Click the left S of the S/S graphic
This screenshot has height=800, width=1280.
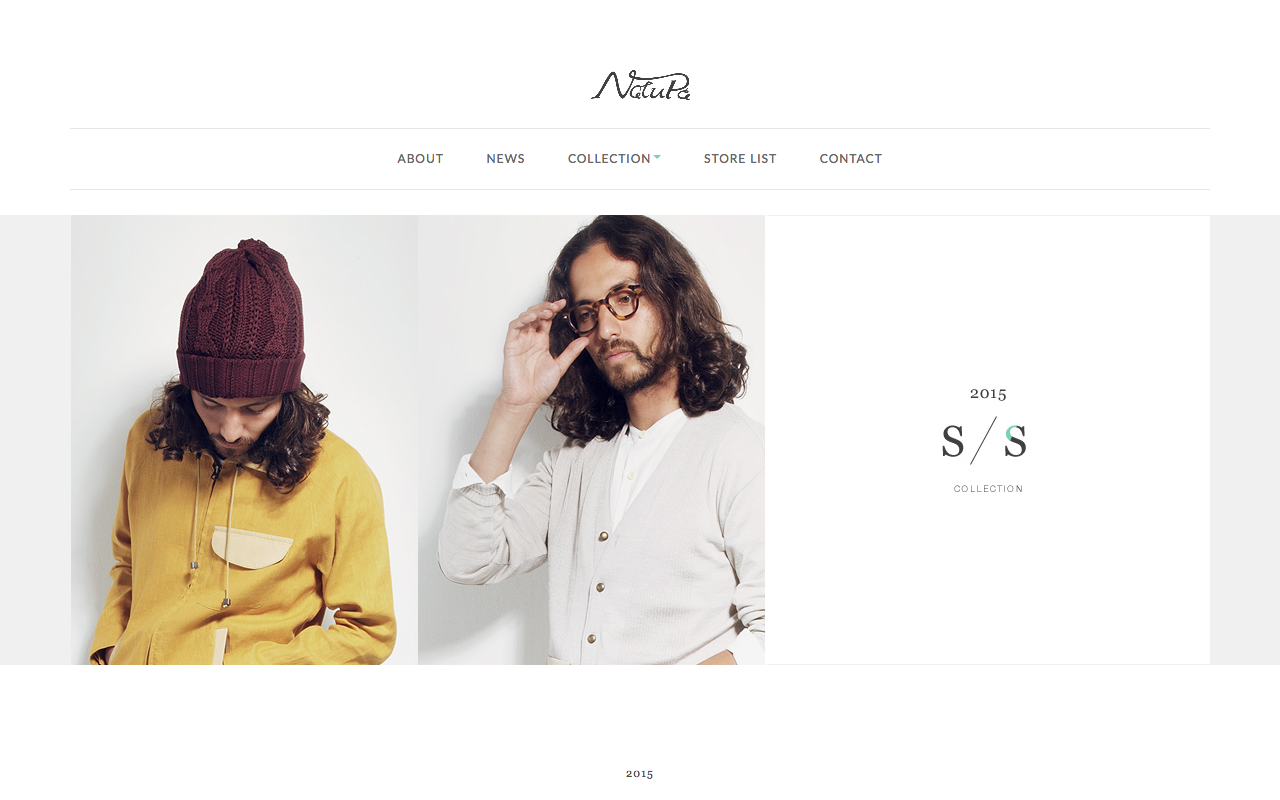coord(953,441)
